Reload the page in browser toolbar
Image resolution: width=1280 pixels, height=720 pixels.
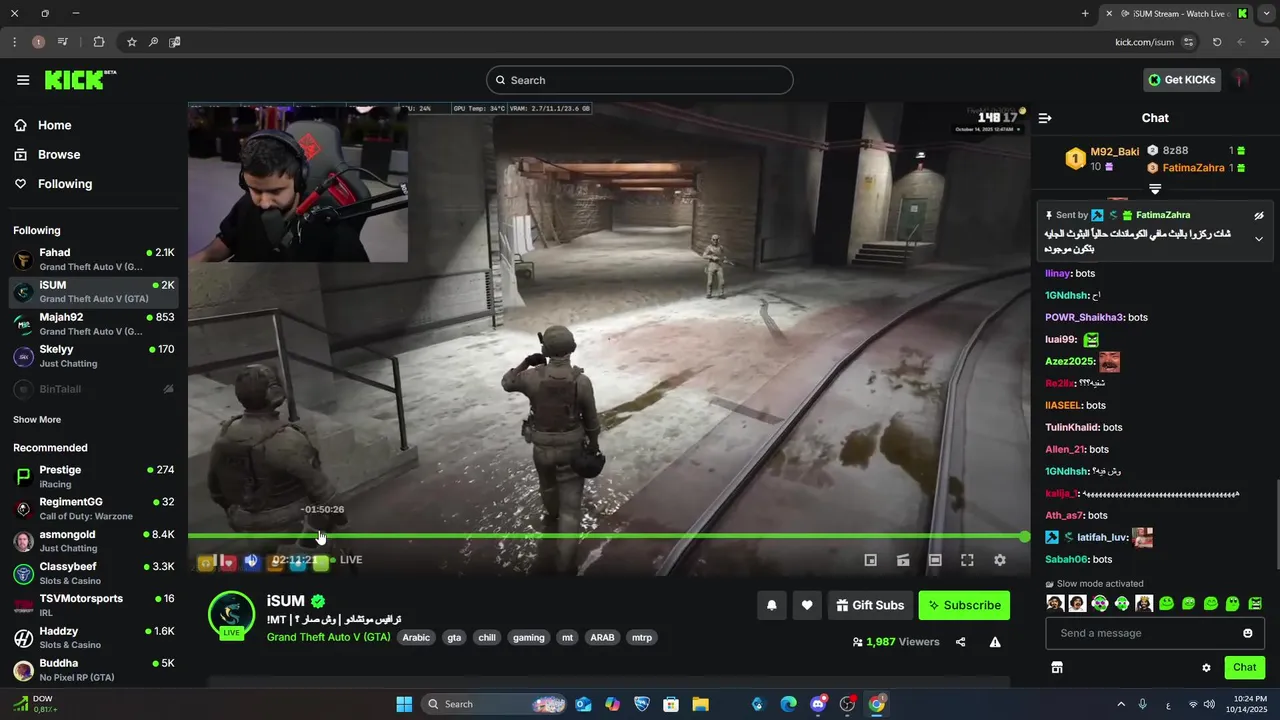1217,42
